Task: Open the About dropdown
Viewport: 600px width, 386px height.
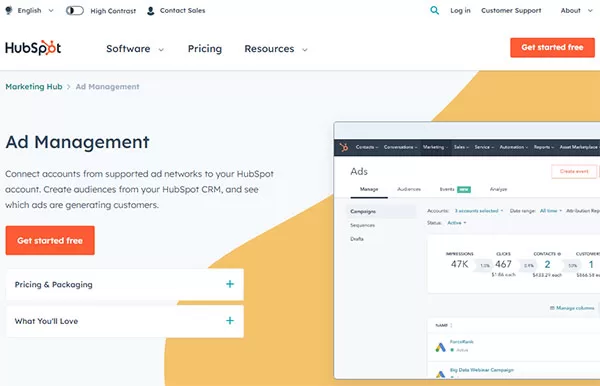Action: (x=577, y=11)
